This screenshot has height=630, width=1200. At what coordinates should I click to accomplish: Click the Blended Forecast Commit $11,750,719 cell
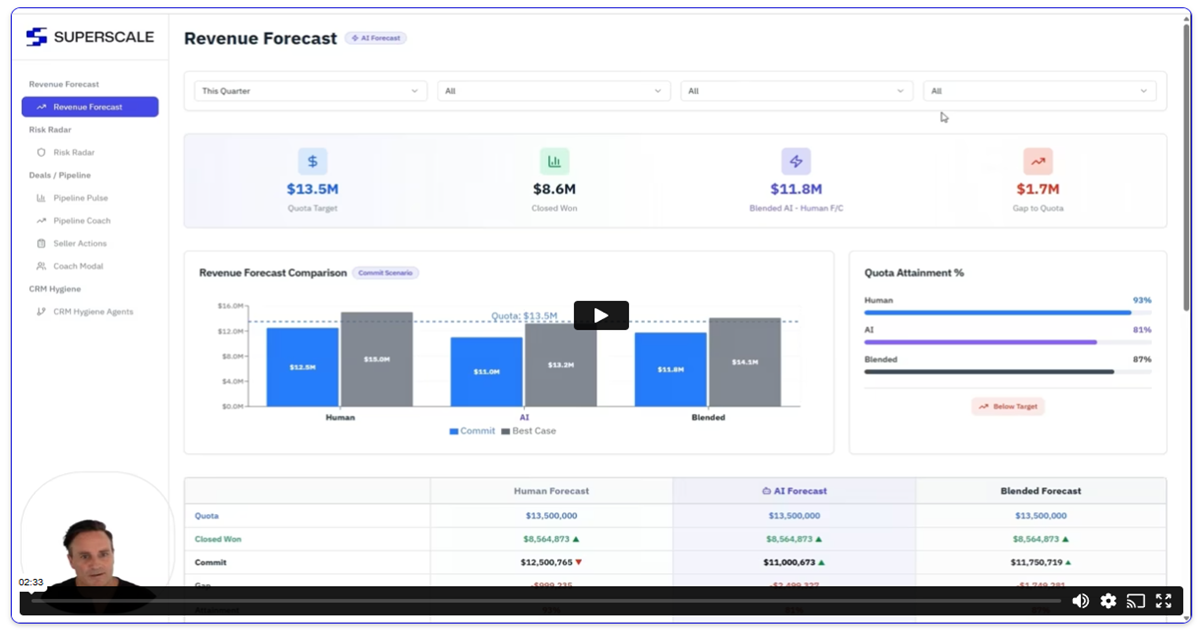coord(1041,562)
